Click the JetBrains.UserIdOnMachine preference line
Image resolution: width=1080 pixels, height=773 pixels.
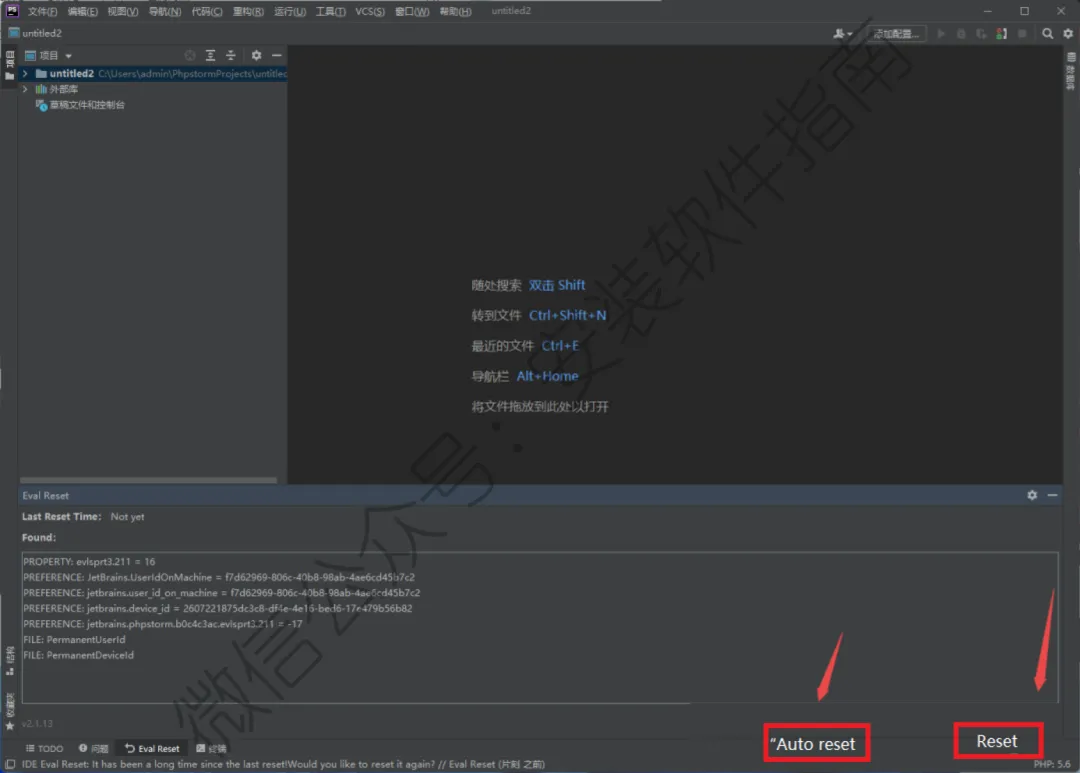click(219, 577)
